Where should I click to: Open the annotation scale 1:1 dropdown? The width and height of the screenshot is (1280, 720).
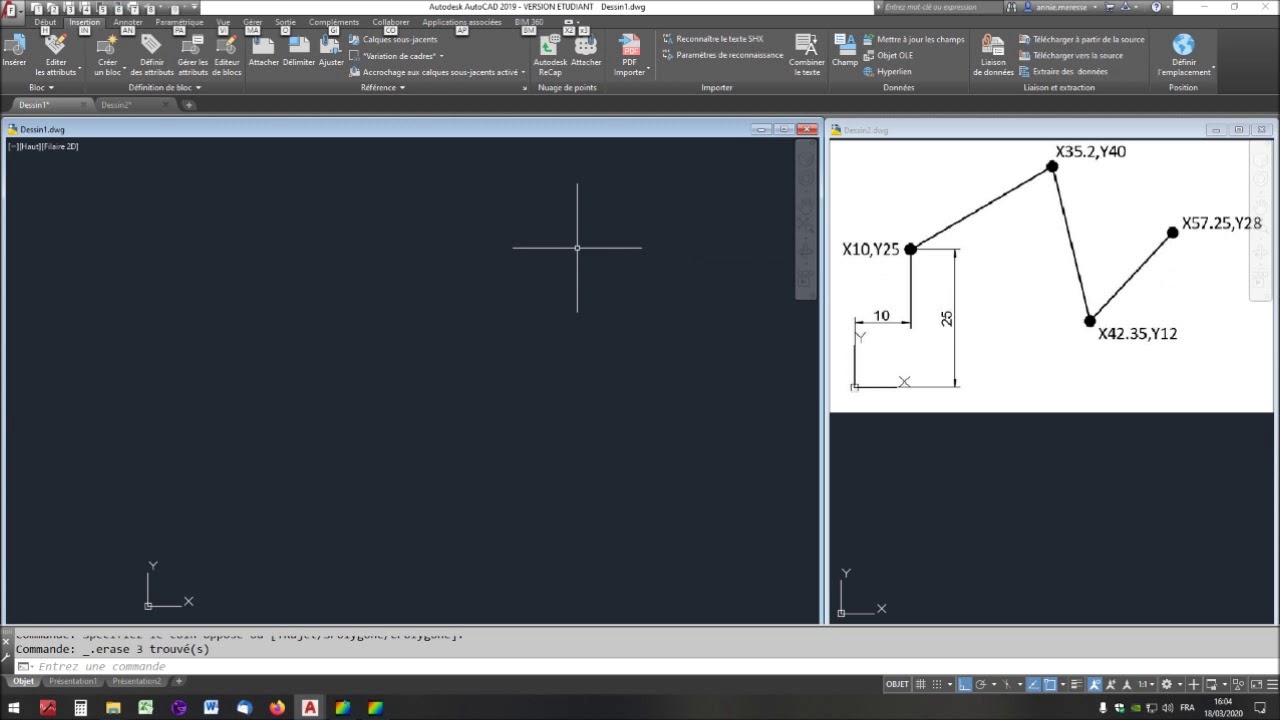[1146, 684]
